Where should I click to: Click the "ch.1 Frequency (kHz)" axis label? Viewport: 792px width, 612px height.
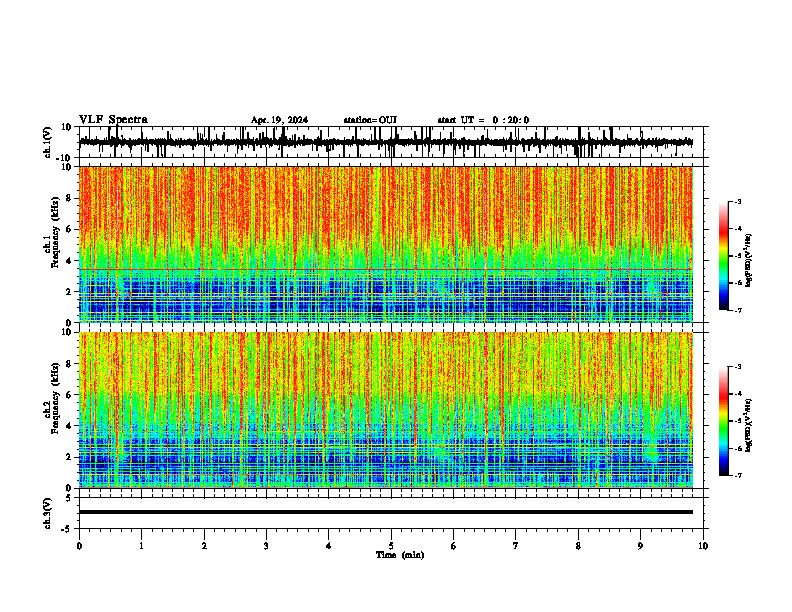[51, 232]
